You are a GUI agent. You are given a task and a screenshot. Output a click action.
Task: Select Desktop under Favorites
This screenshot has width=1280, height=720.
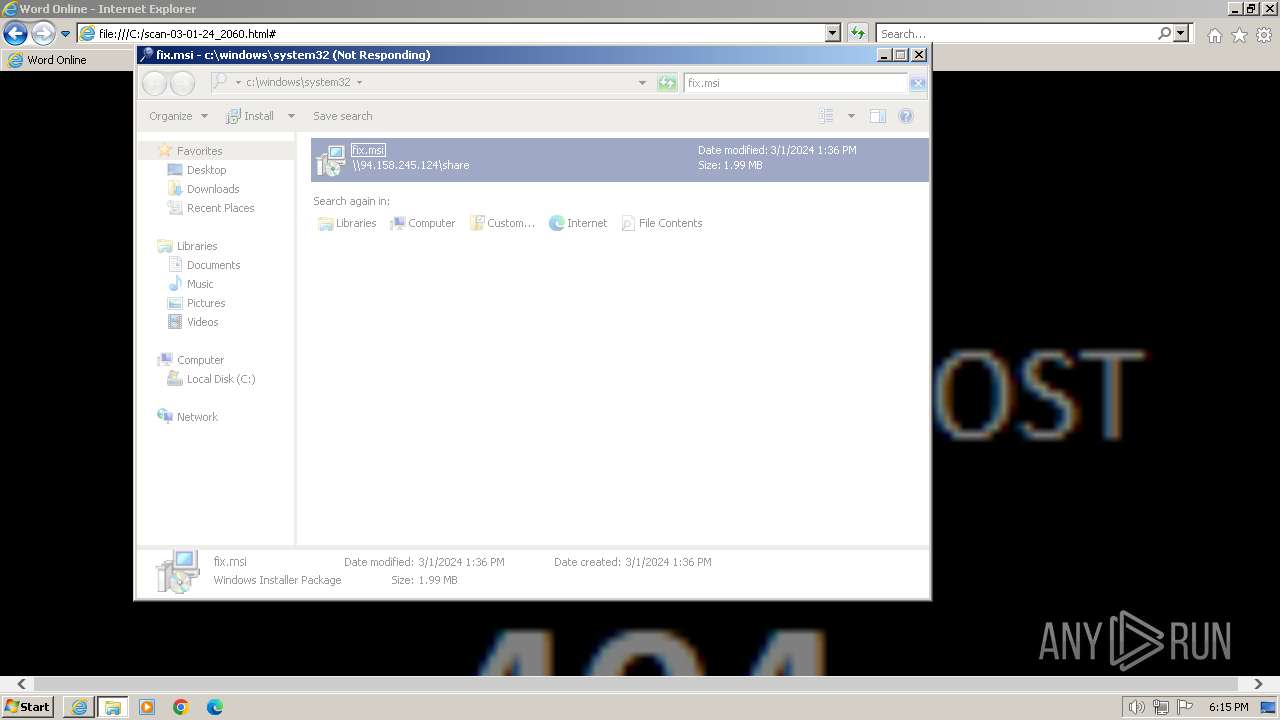coord(206,170)
